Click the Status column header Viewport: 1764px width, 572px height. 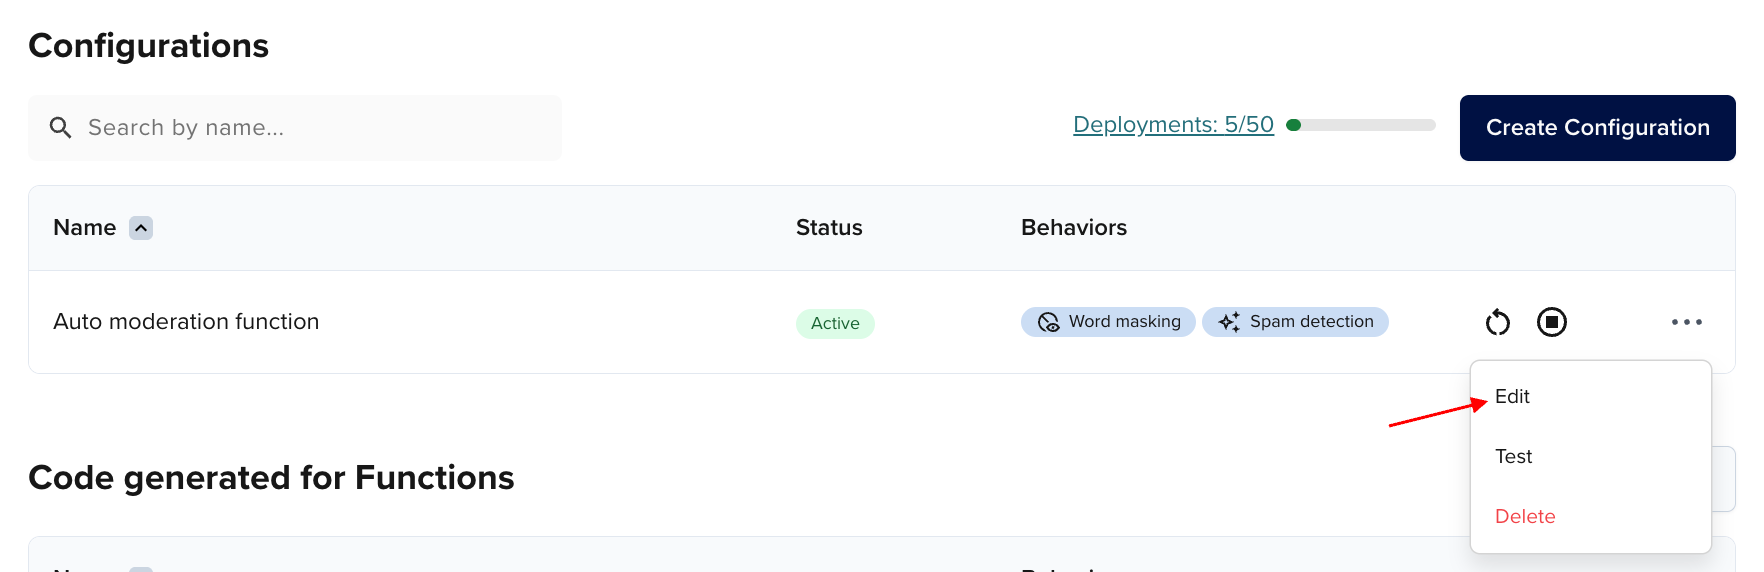[829, 228]
